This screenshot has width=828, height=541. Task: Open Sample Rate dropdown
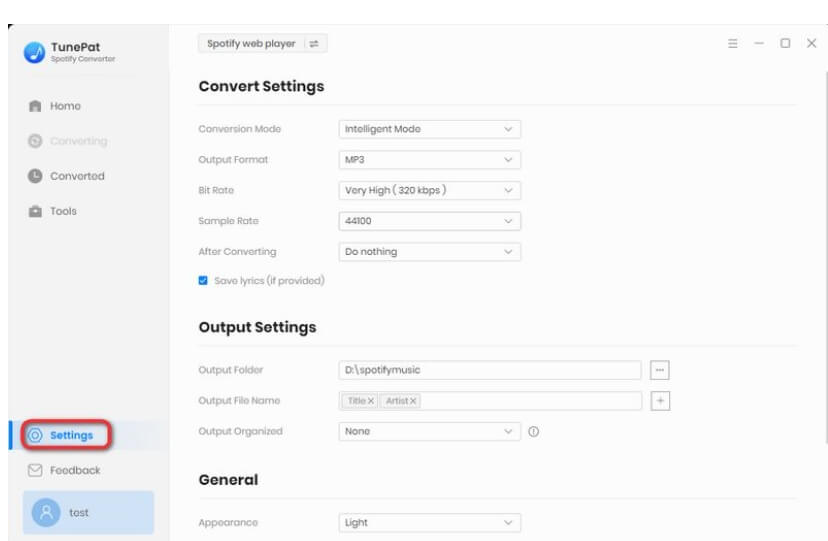tap(429, 221)
